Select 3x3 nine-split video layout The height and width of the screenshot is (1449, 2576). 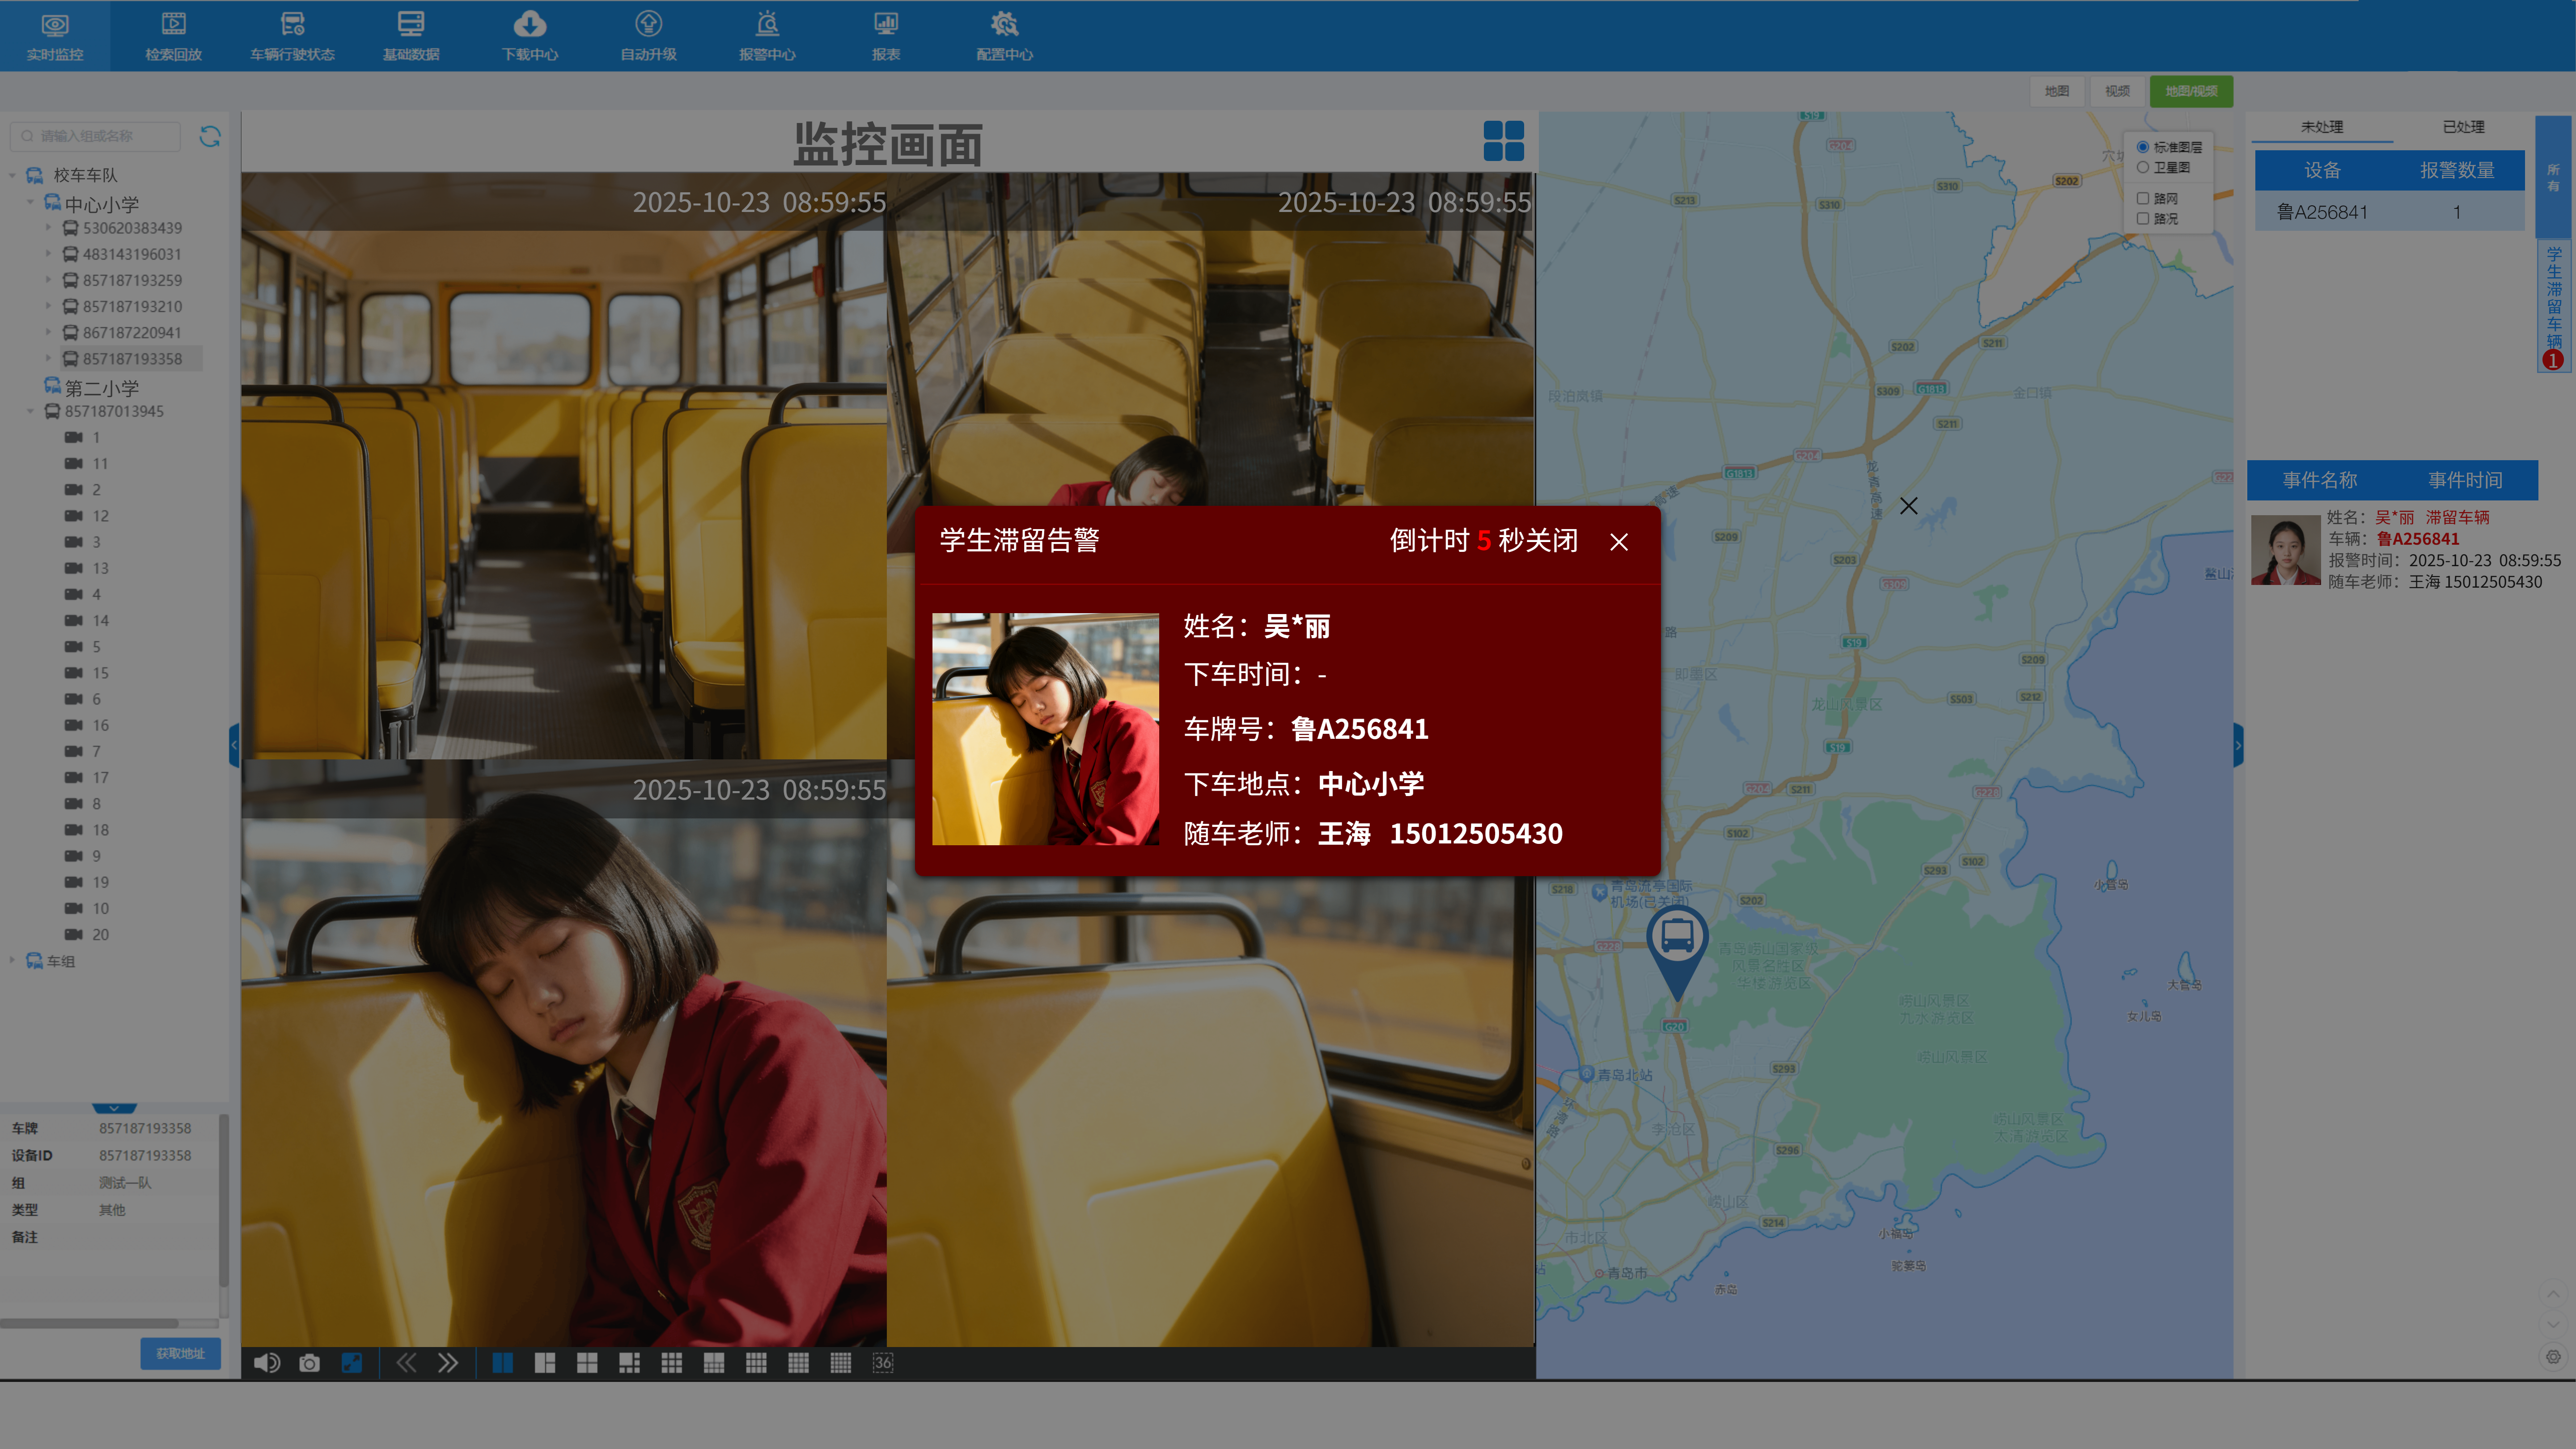(x=672, y=1363)
